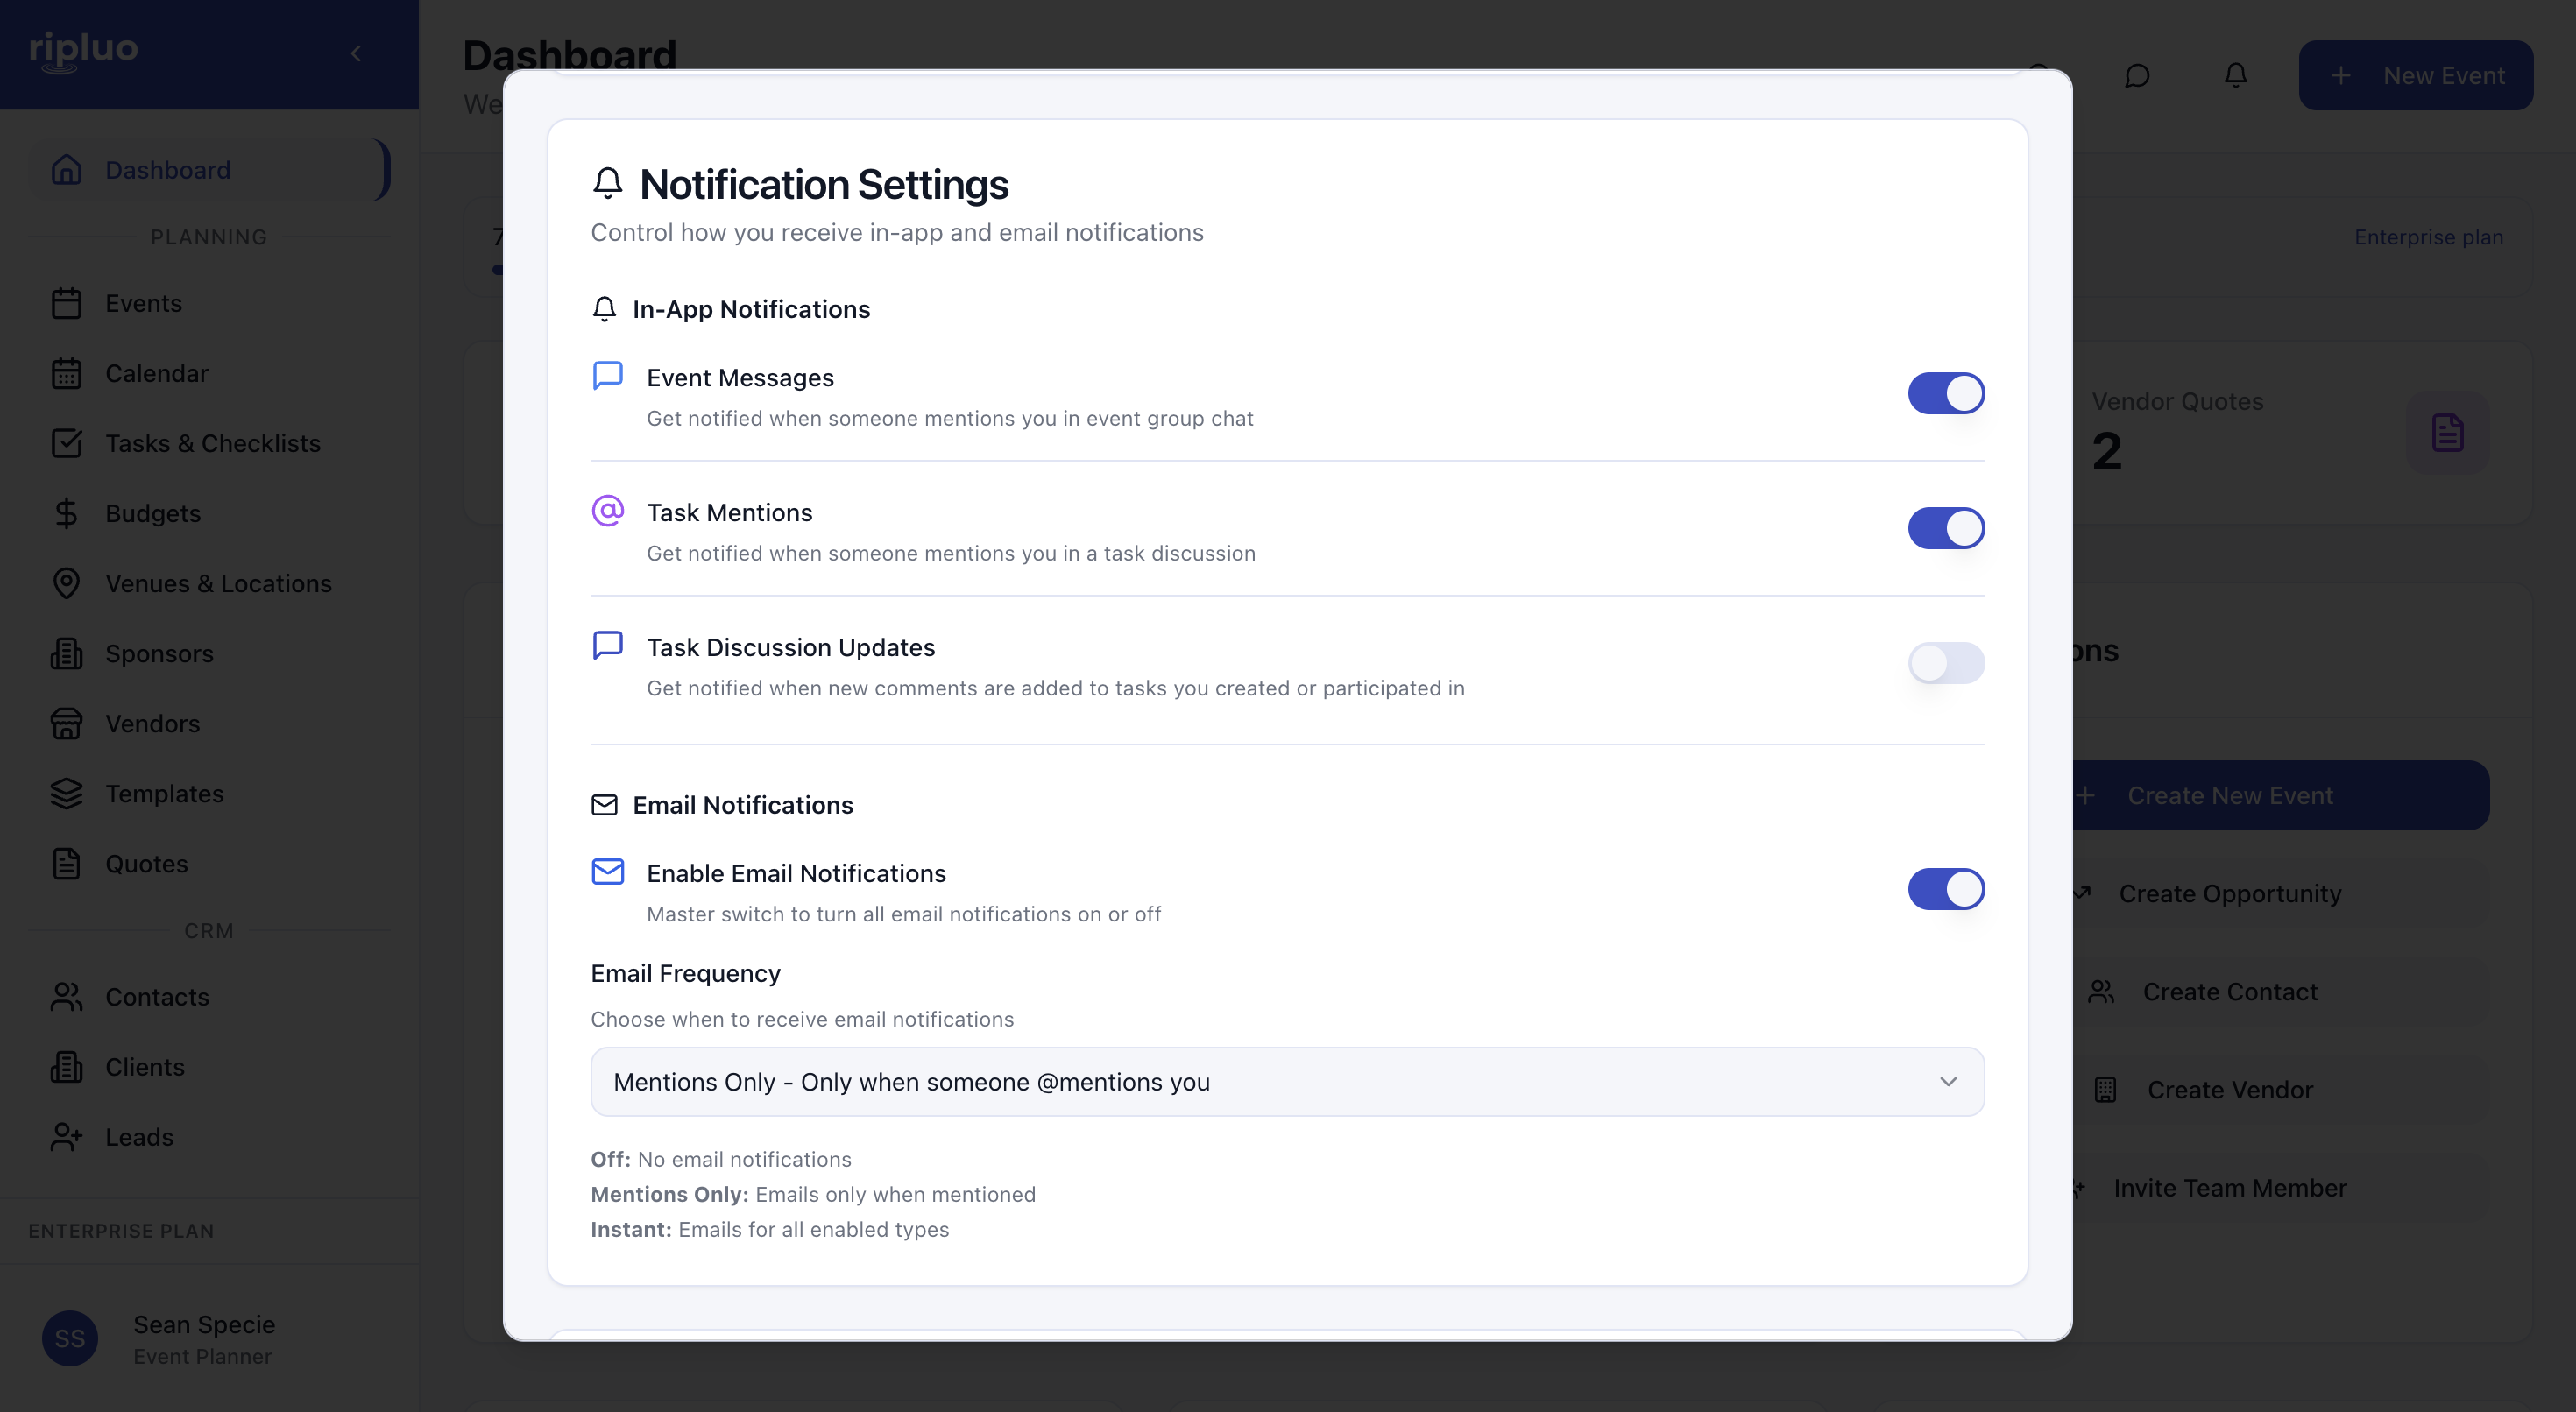Click the Event Messages chat icon

(x=608, y=376)
